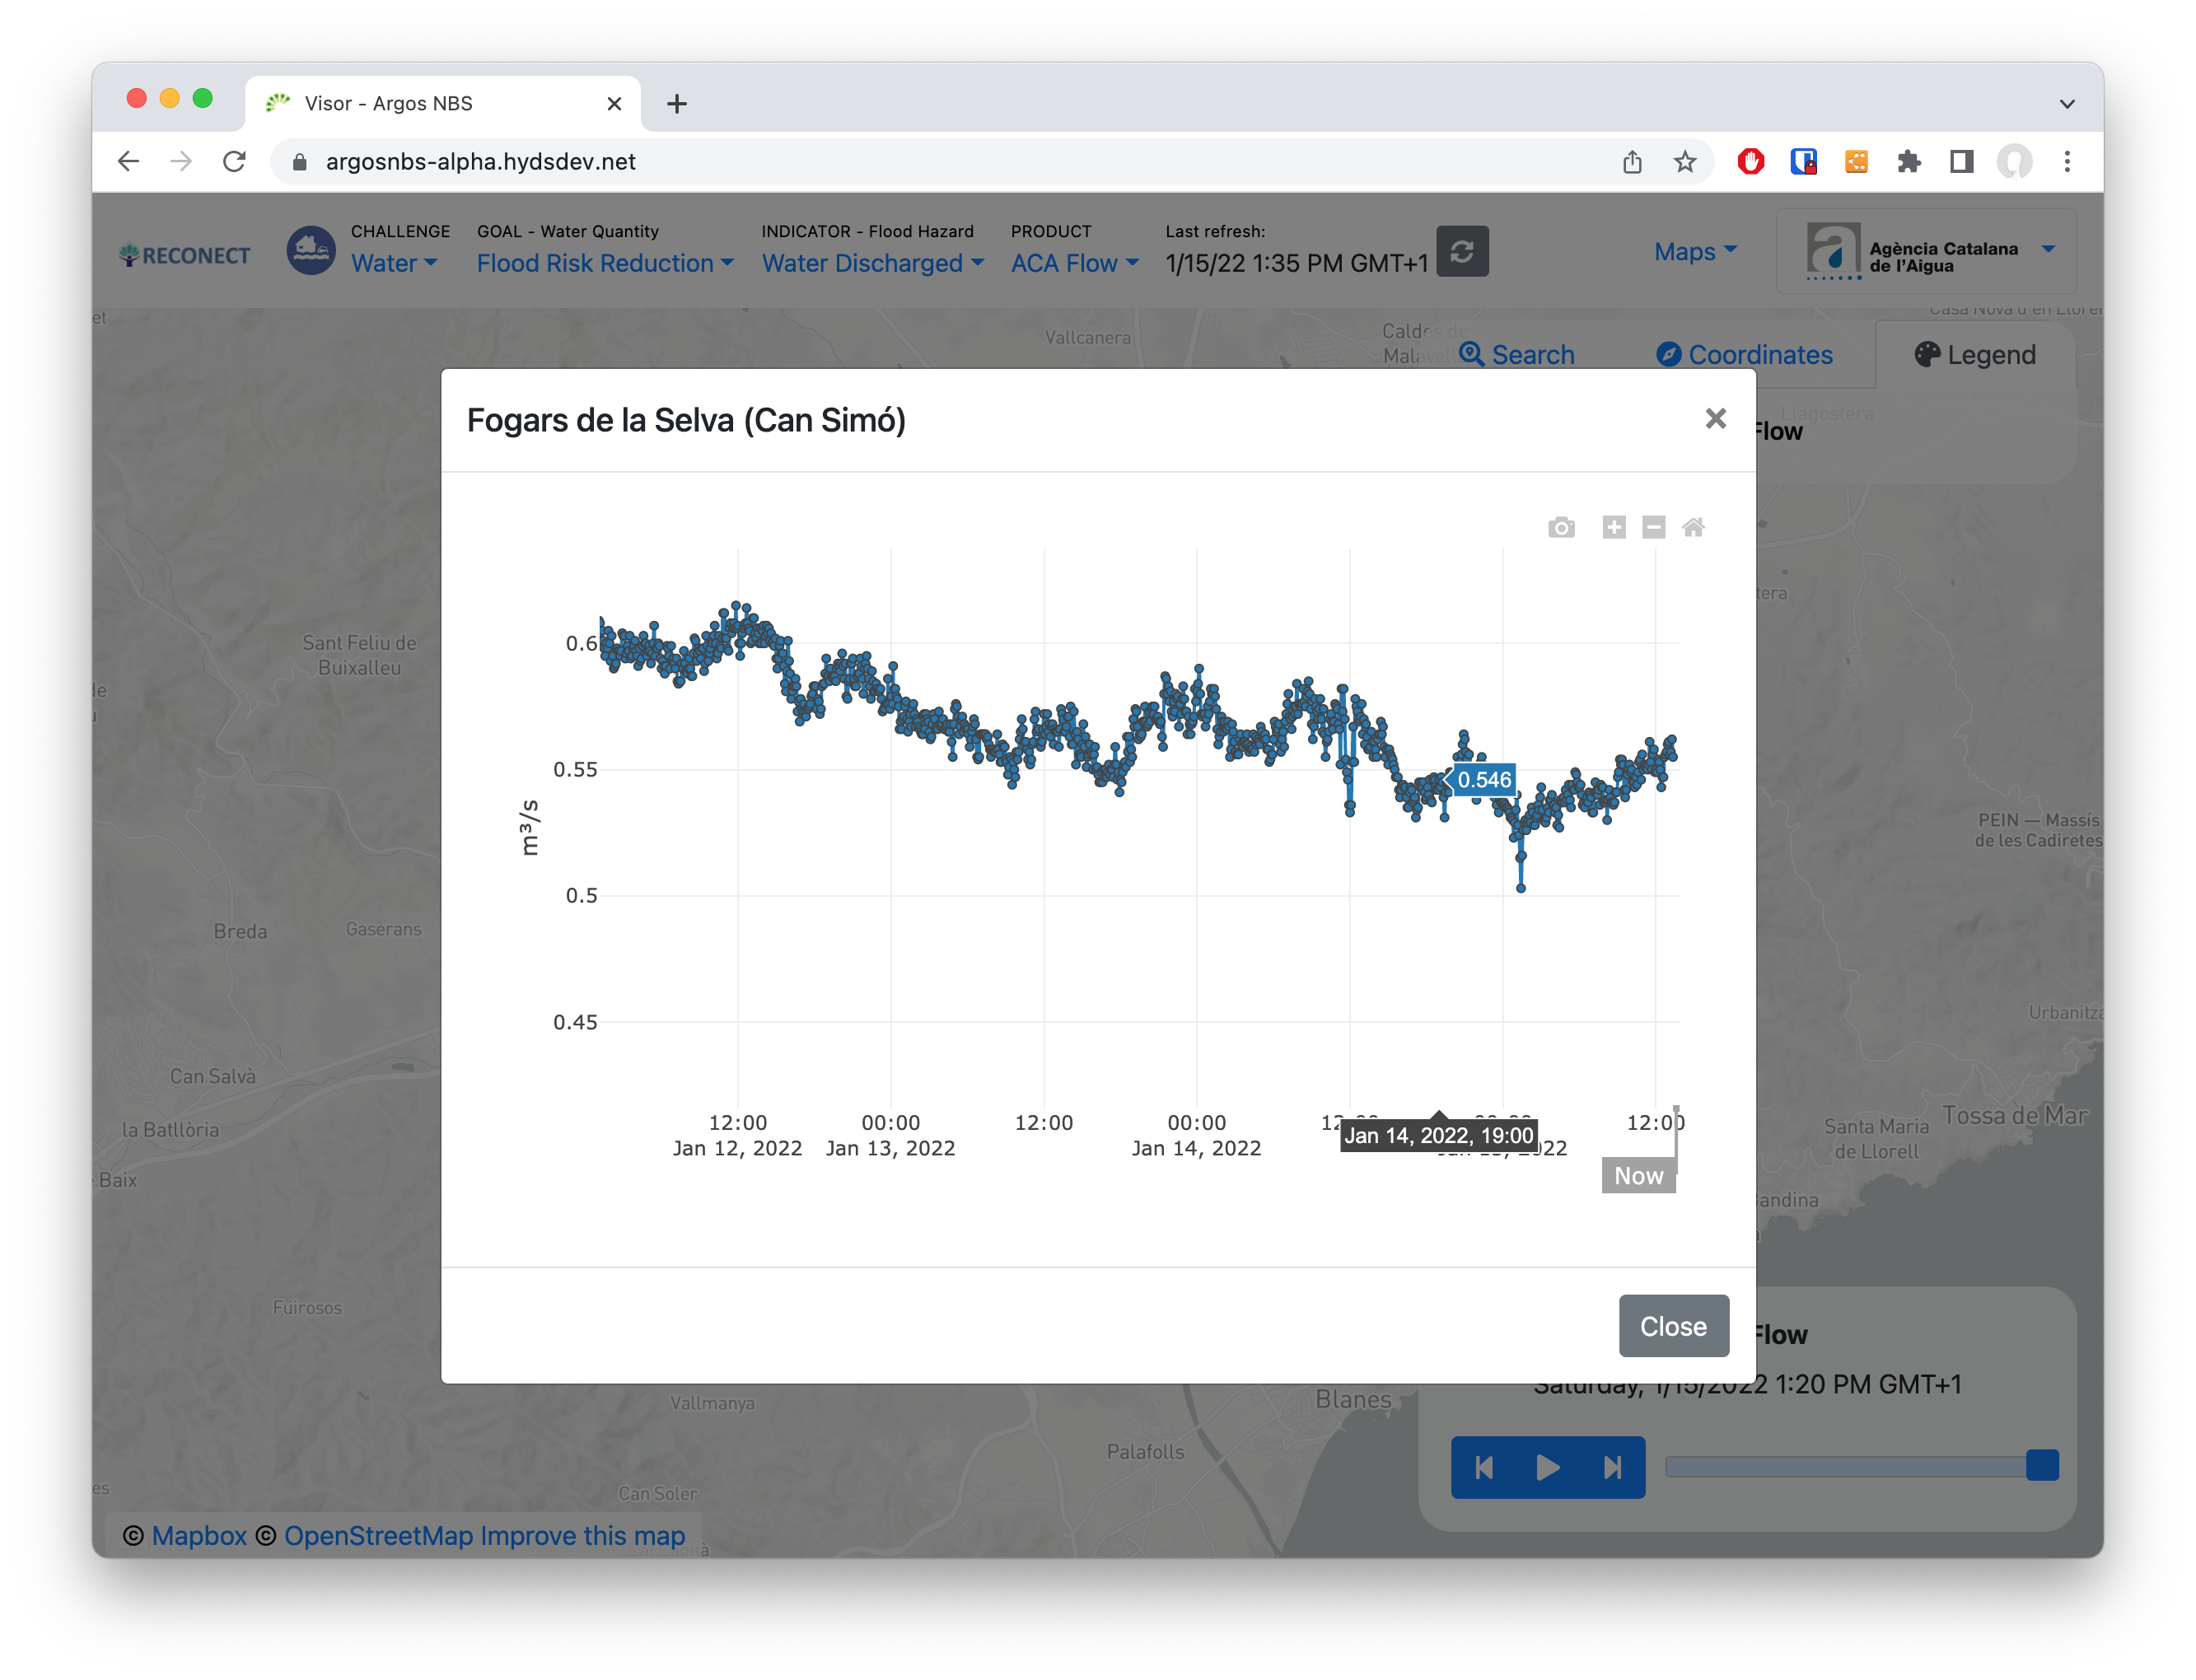Switch to the Search tab
2196x1680 pixels.
pyautogui.click(x=1516, y=354)
